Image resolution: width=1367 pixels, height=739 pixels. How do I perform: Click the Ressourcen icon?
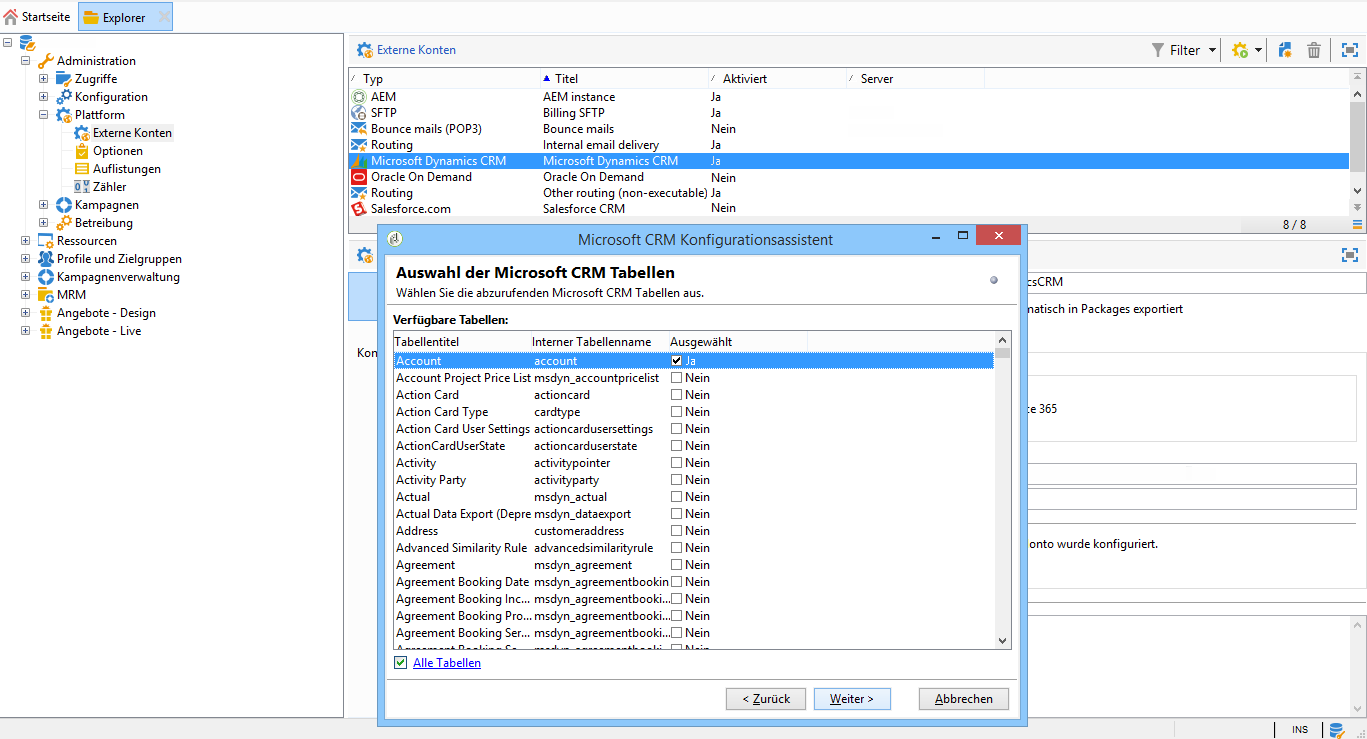click(x=45, y=241)
